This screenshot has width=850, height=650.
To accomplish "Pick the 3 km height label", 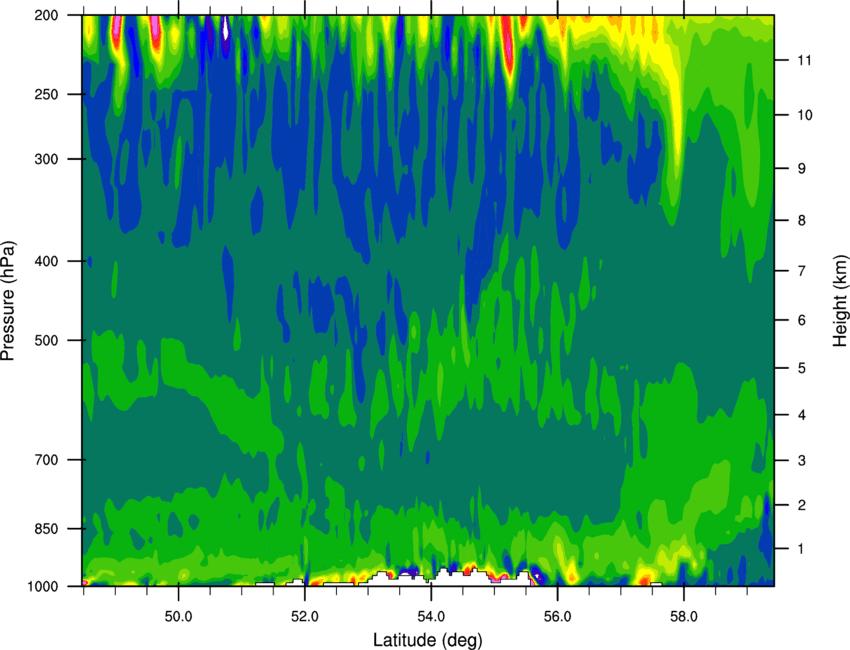I will [801, 461].
